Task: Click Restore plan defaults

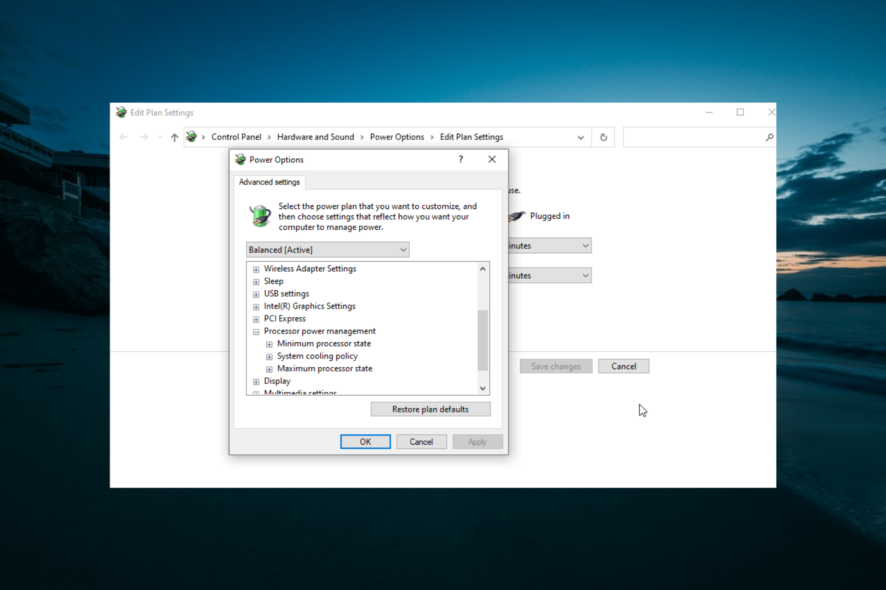Action: pos(431,409)
